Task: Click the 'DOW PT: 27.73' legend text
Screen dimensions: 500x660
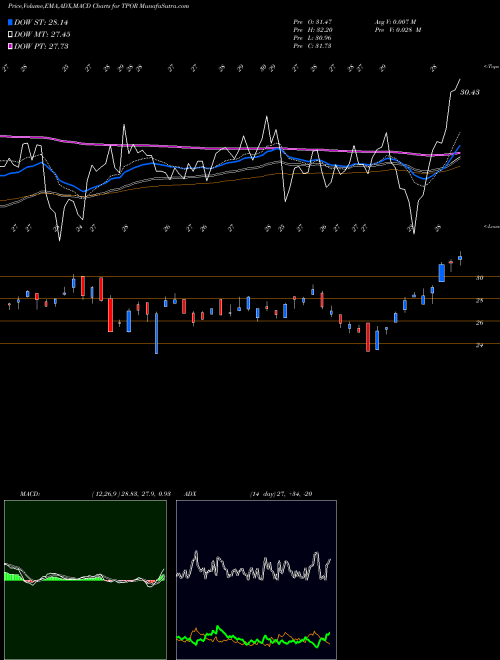Action: click(41, 46)
